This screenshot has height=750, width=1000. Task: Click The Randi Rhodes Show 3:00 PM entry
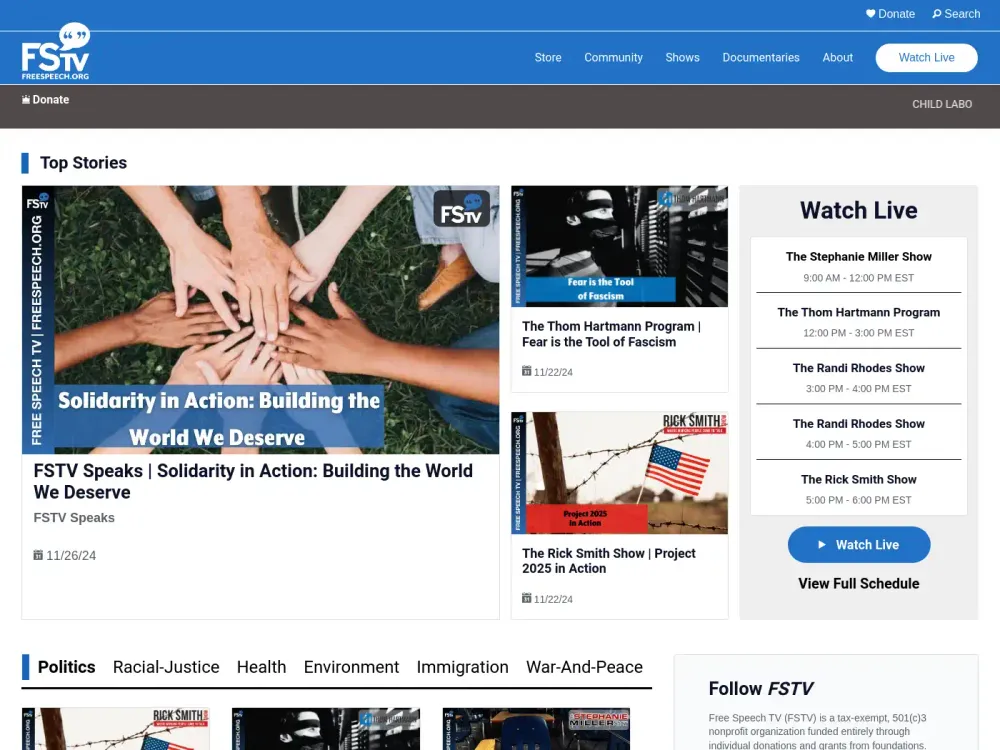pyautogui.click(x=858, y=376)
